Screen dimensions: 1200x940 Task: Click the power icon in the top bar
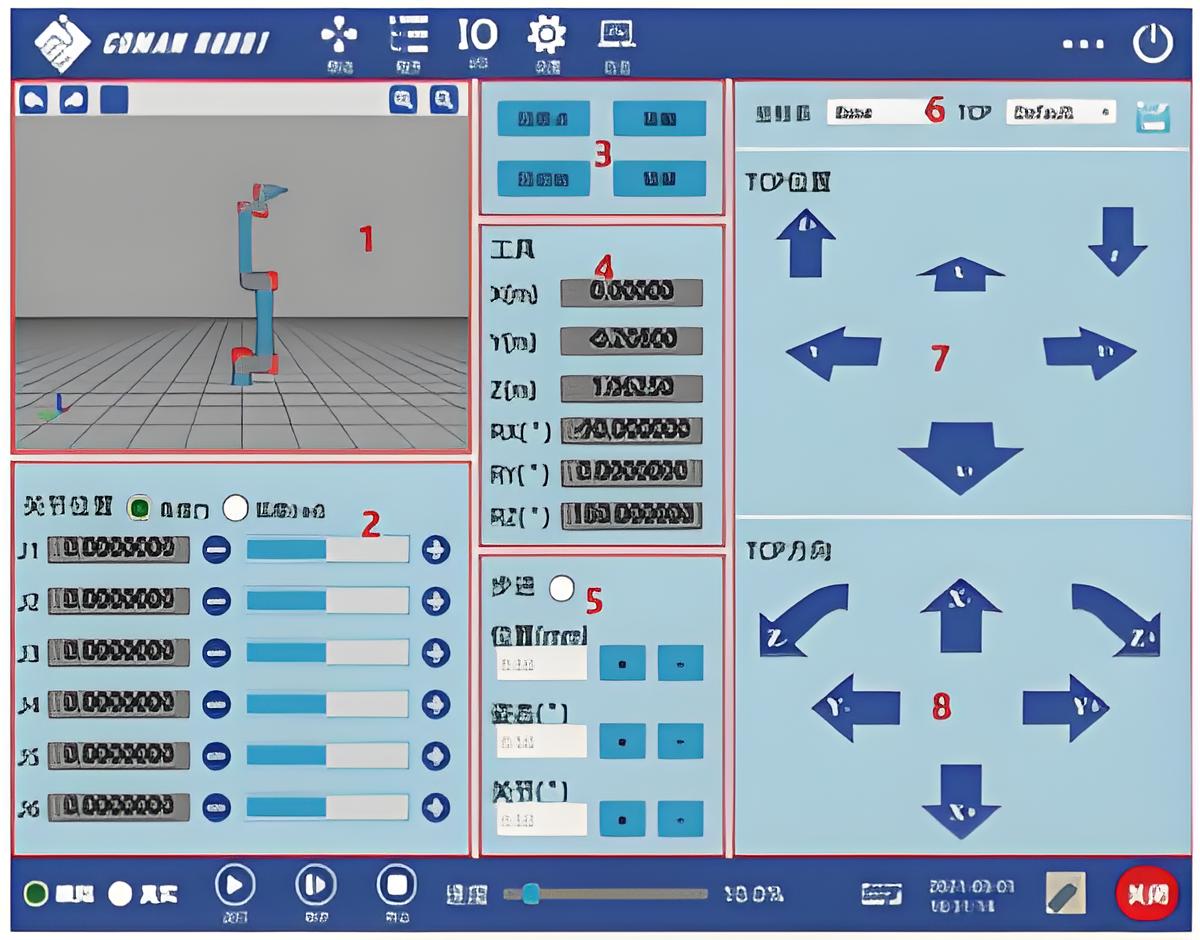[x=1152, y=44]
